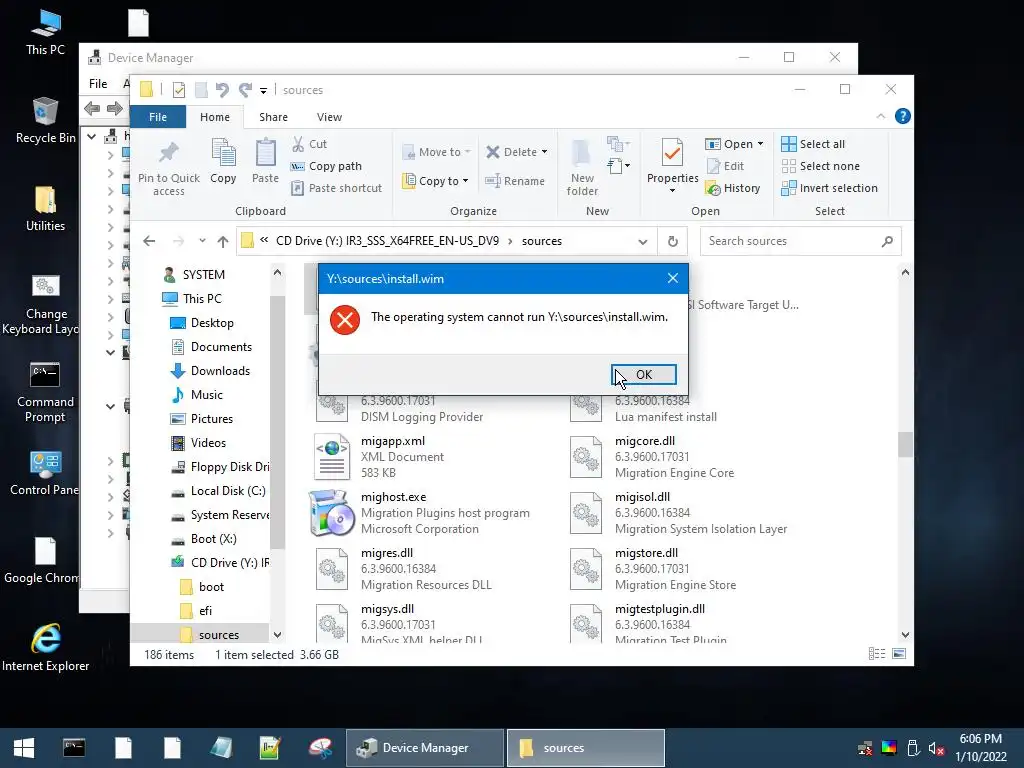Create a New folder

[582, 167]
